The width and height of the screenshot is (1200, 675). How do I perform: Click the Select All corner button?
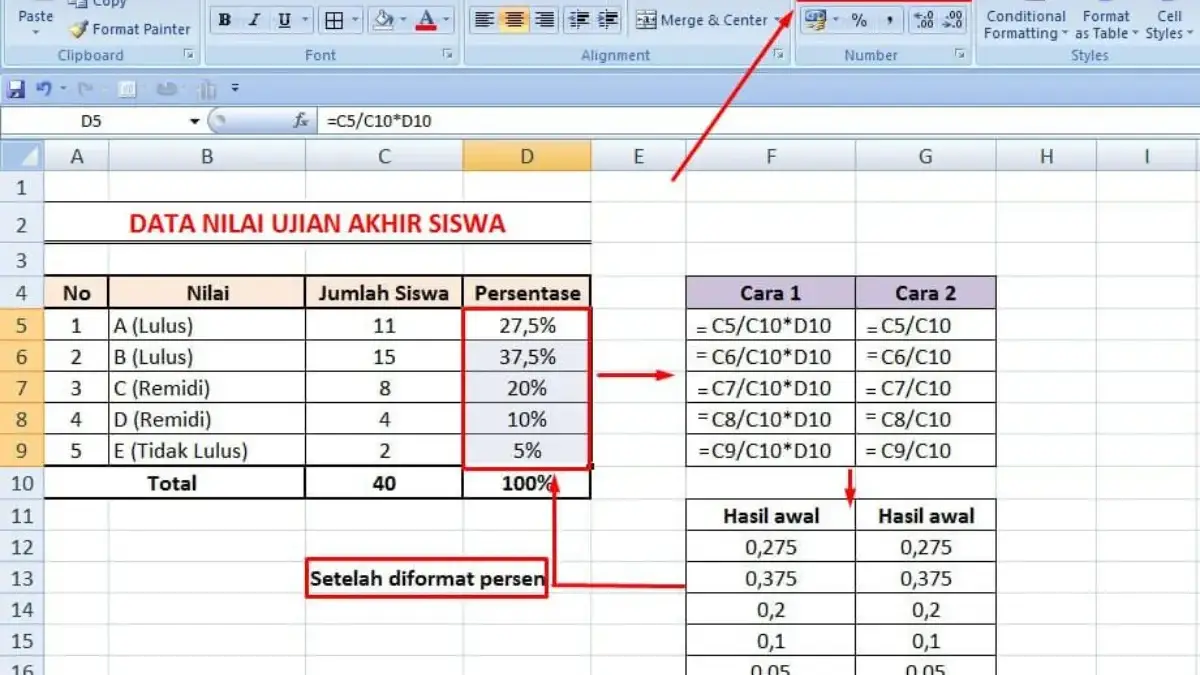[22, 156]
